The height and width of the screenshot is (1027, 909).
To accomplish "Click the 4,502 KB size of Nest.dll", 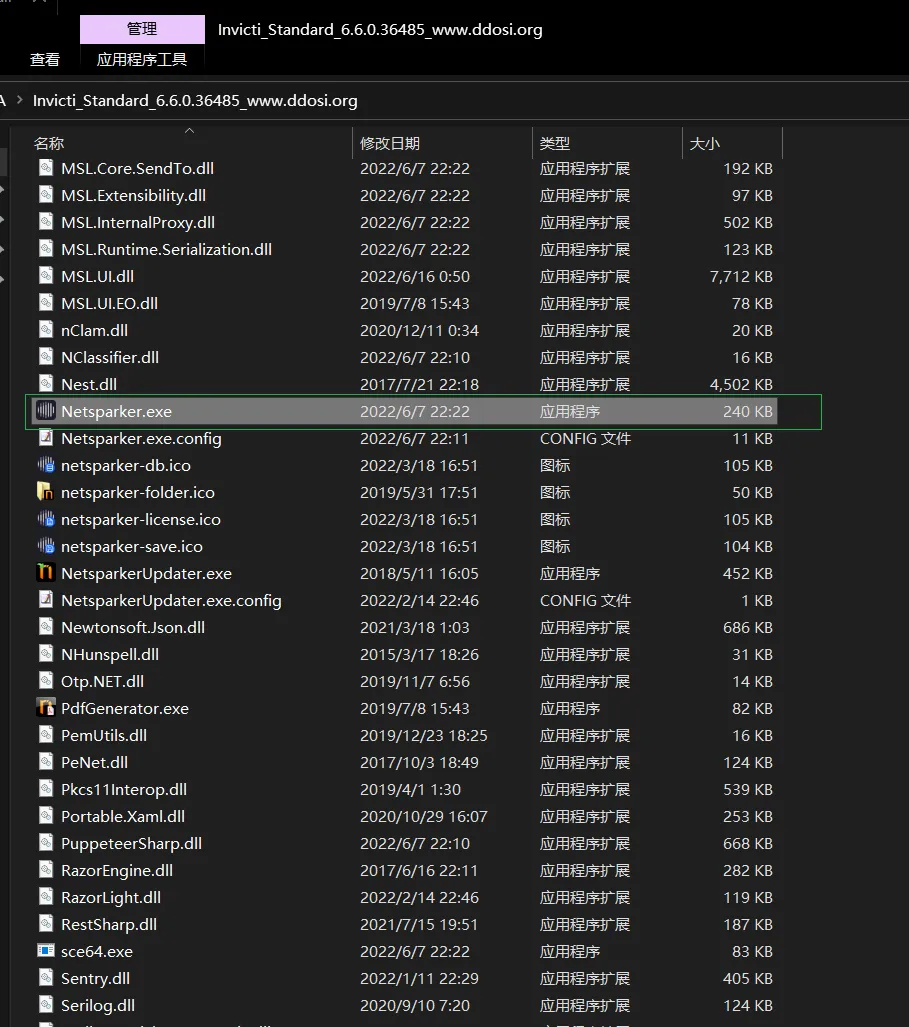I will (741, 384).
